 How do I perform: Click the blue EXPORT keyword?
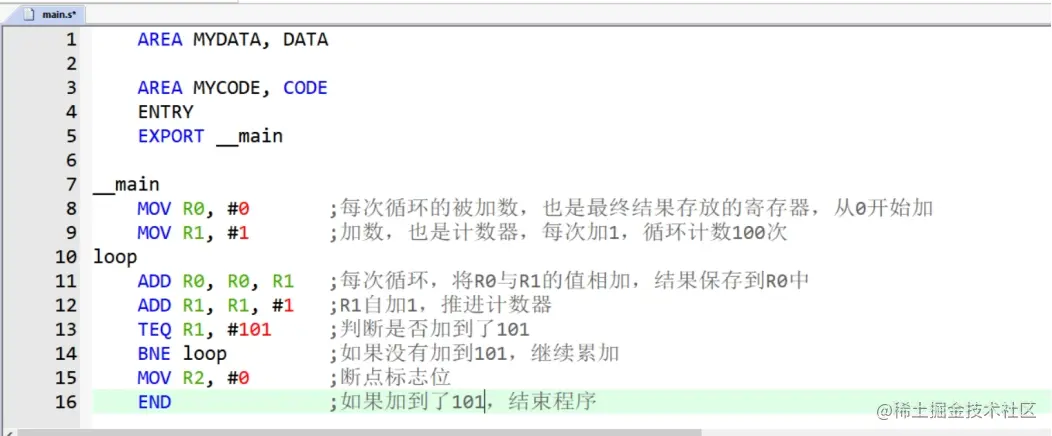[x=171, y=136]
